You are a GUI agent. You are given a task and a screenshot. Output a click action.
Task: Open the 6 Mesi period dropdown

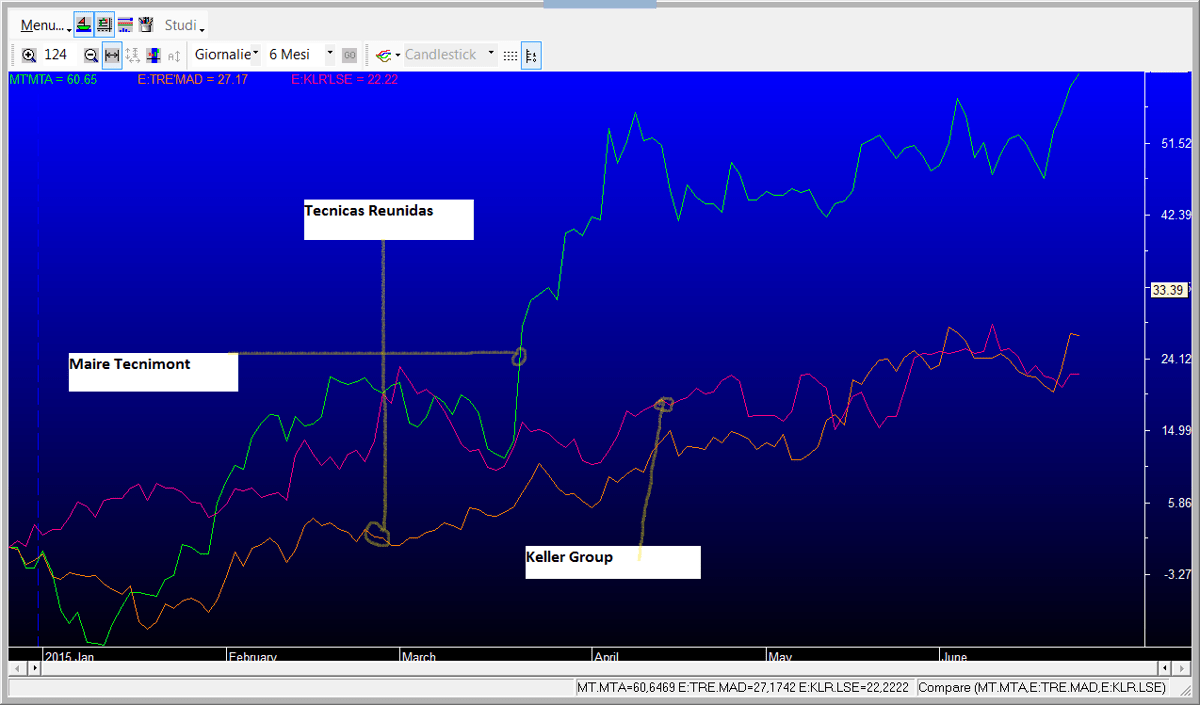(301, 55)
